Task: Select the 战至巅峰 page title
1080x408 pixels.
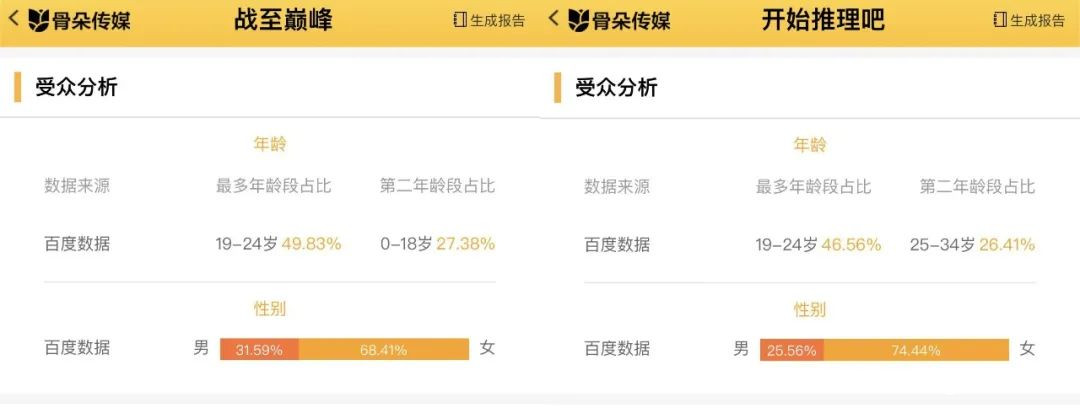Action: [x=283, y=20]
